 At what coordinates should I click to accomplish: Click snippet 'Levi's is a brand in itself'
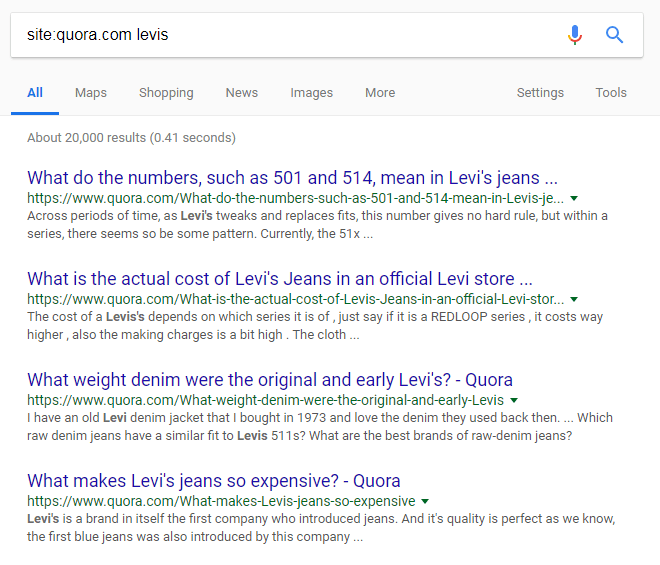click(x=321, y=528)
